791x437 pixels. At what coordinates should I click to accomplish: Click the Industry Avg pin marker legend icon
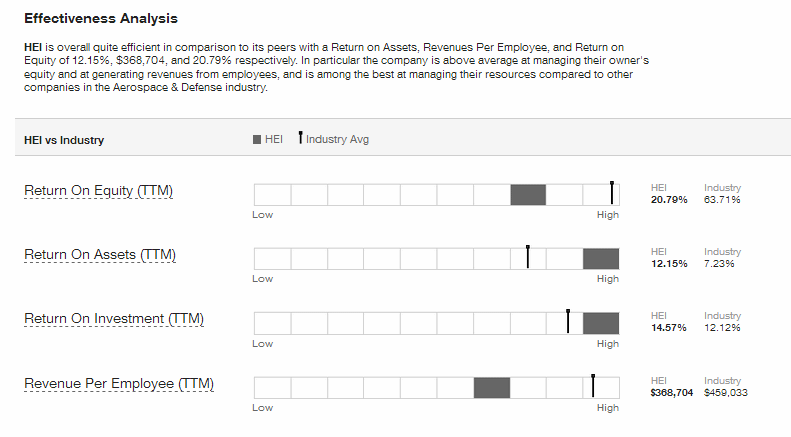click(300, 137)
